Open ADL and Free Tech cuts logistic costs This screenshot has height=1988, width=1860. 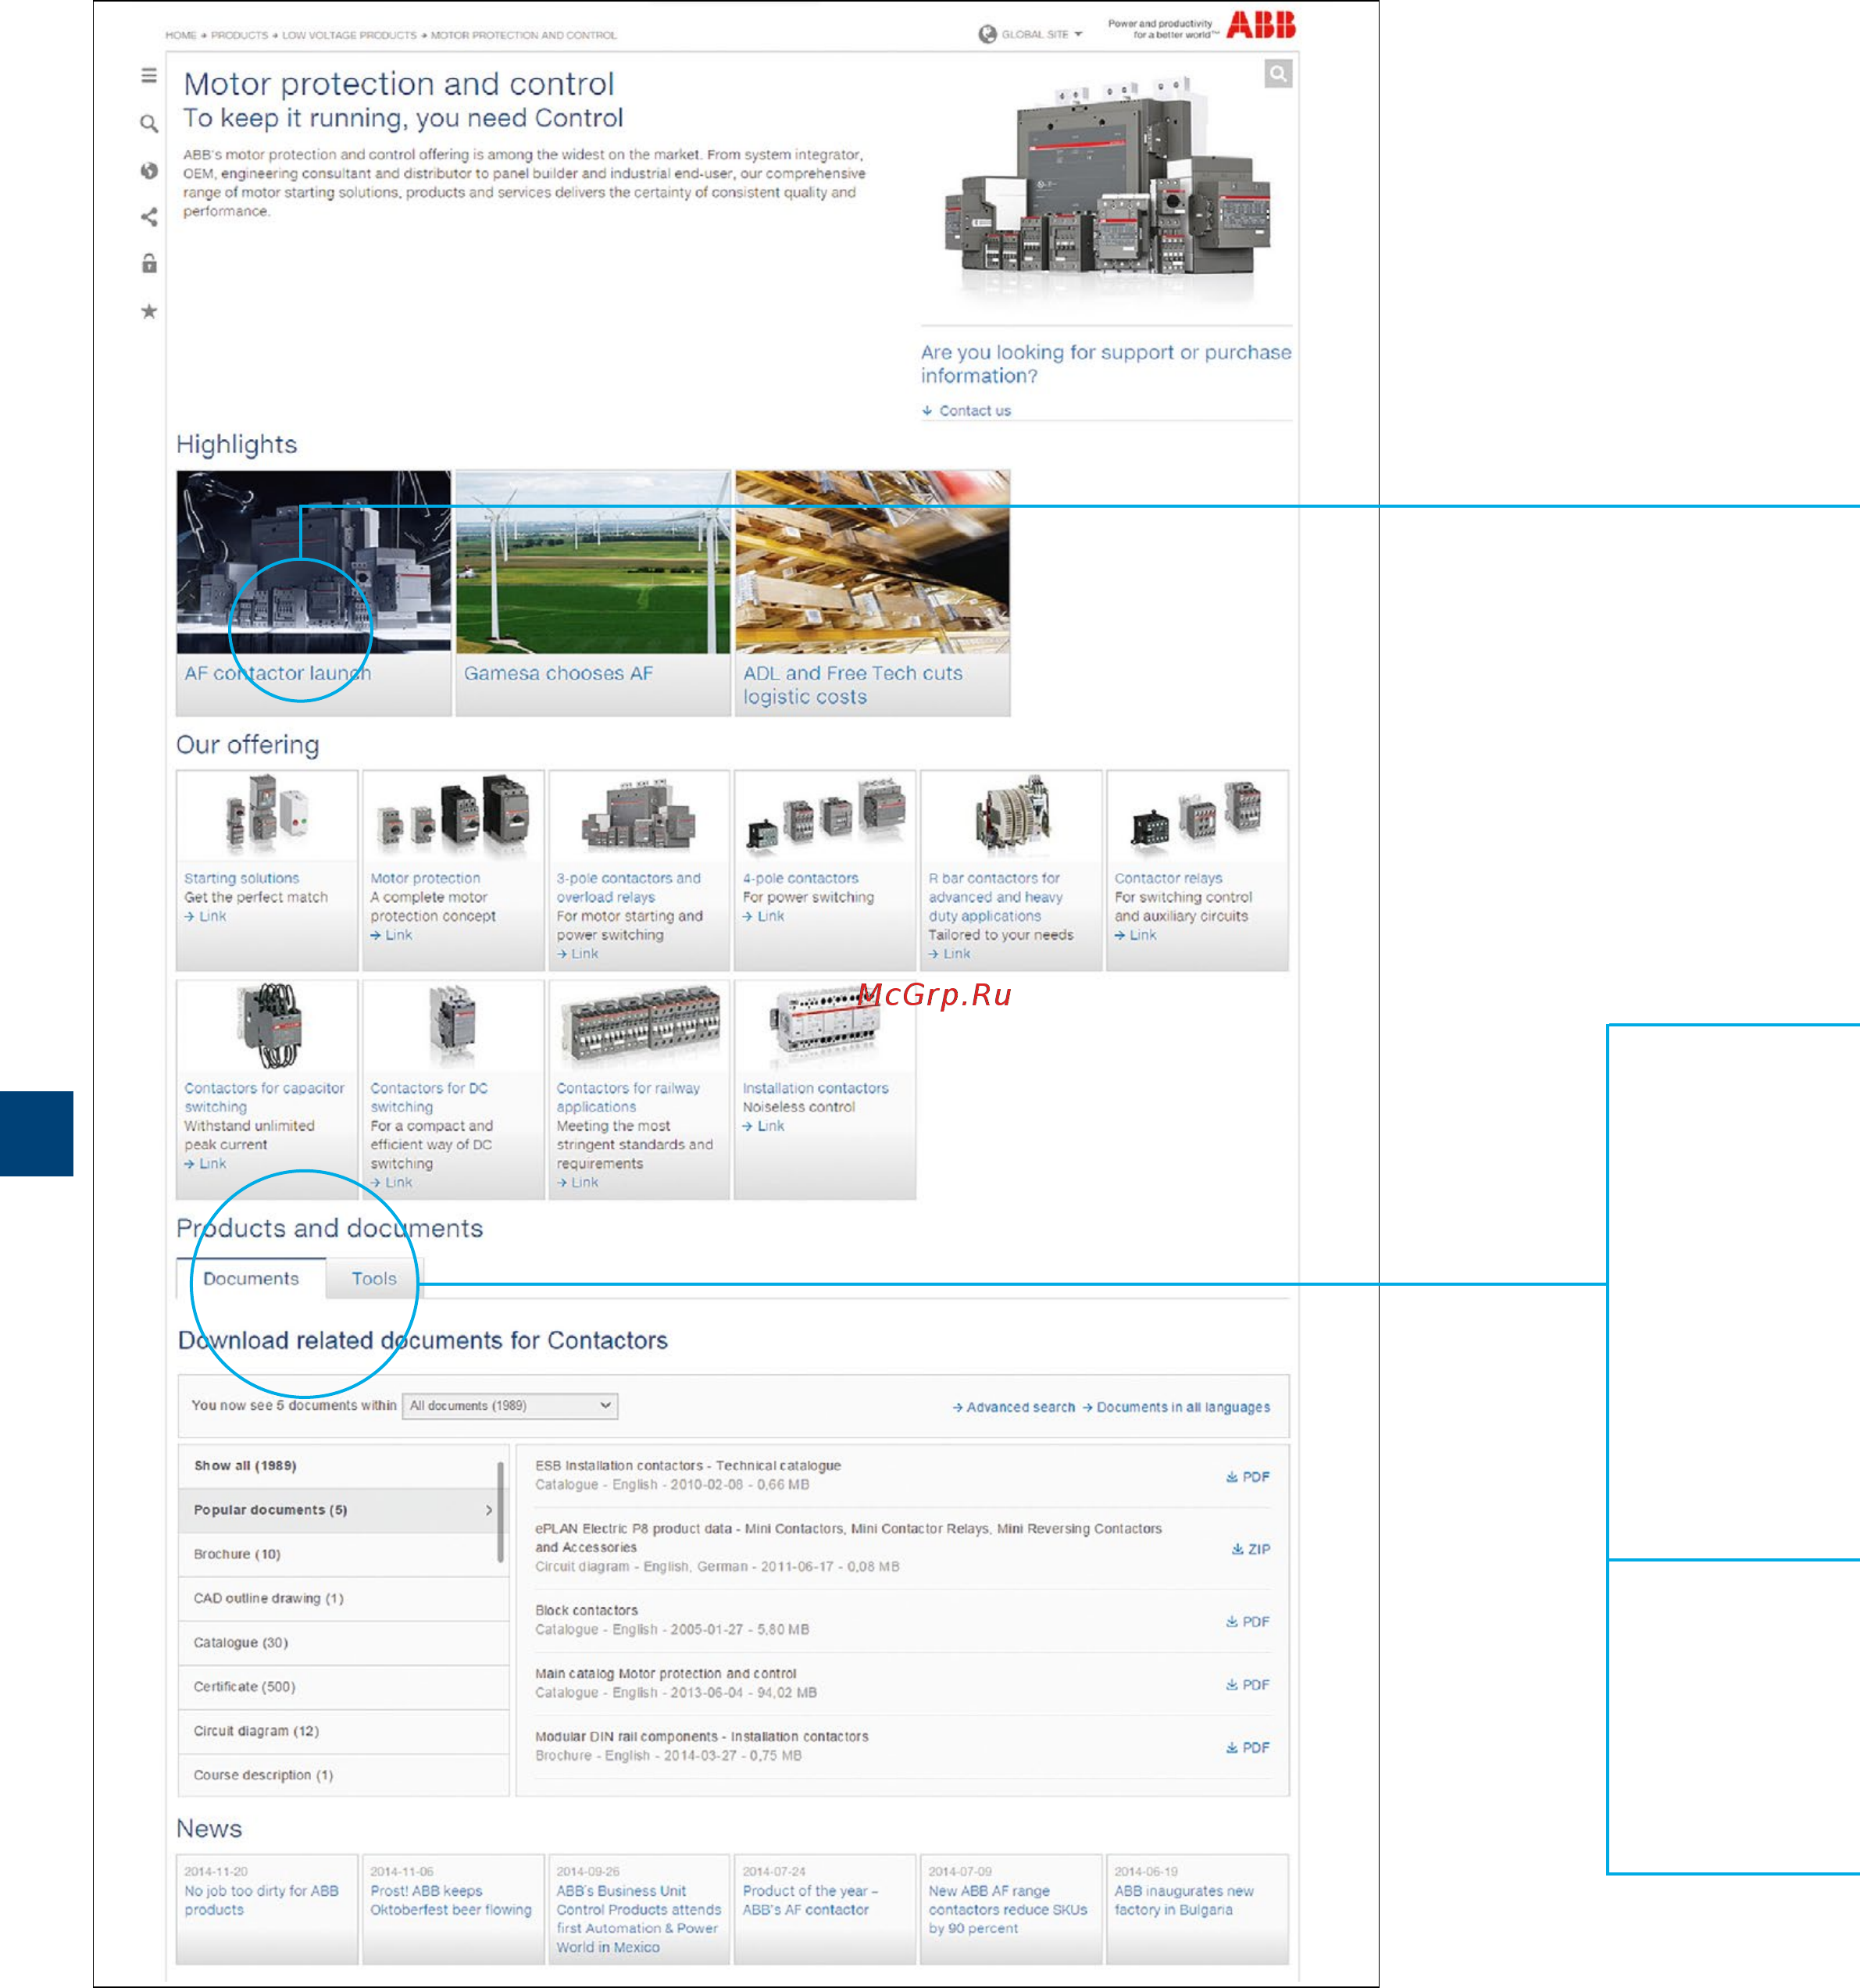click(873, 593)
